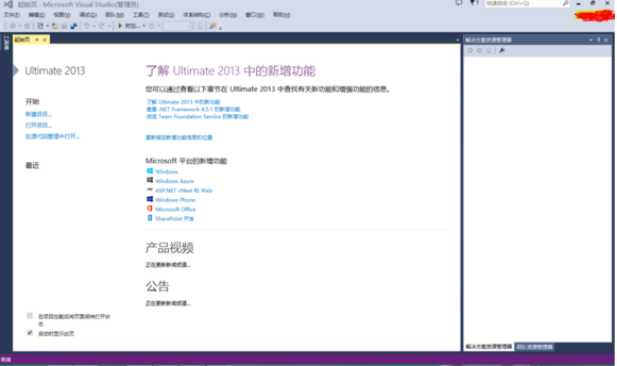
Task: Click the Start/Attach play button in toolbar
Action: pyautogui.click(x=120, y=26)
